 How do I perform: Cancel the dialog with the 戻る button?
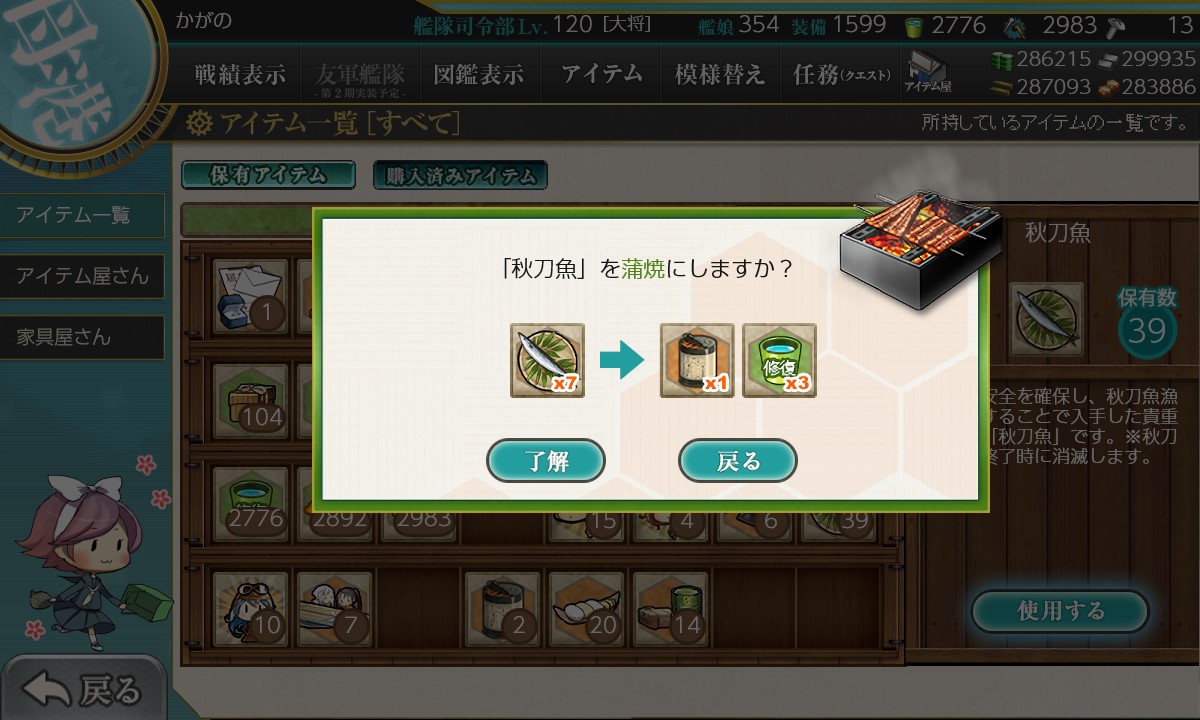tap(738, 461)
